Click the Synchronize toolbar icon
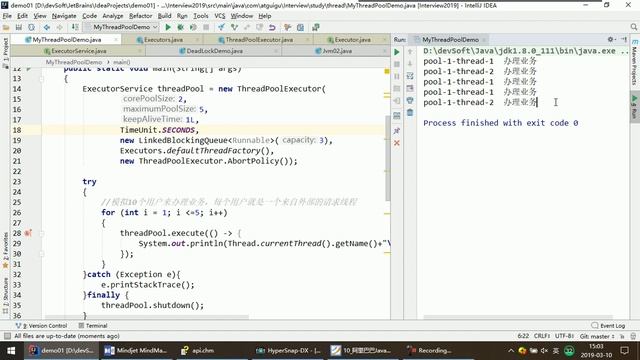The width and height of the screenshot is (640, 360). (31, 27)
